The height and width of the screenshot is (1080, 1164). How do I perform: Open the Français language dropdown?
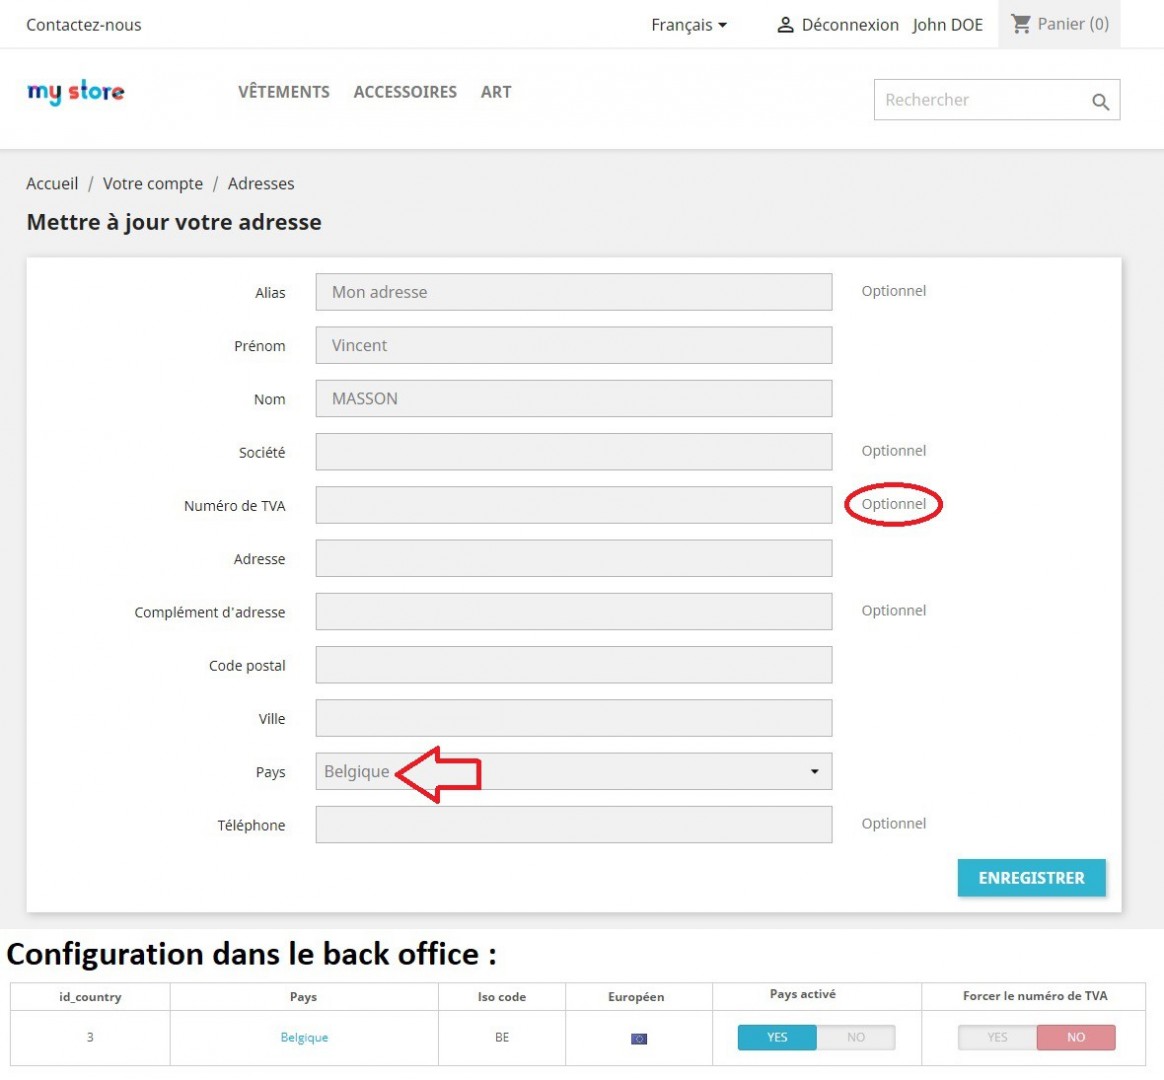coord(688,25)
